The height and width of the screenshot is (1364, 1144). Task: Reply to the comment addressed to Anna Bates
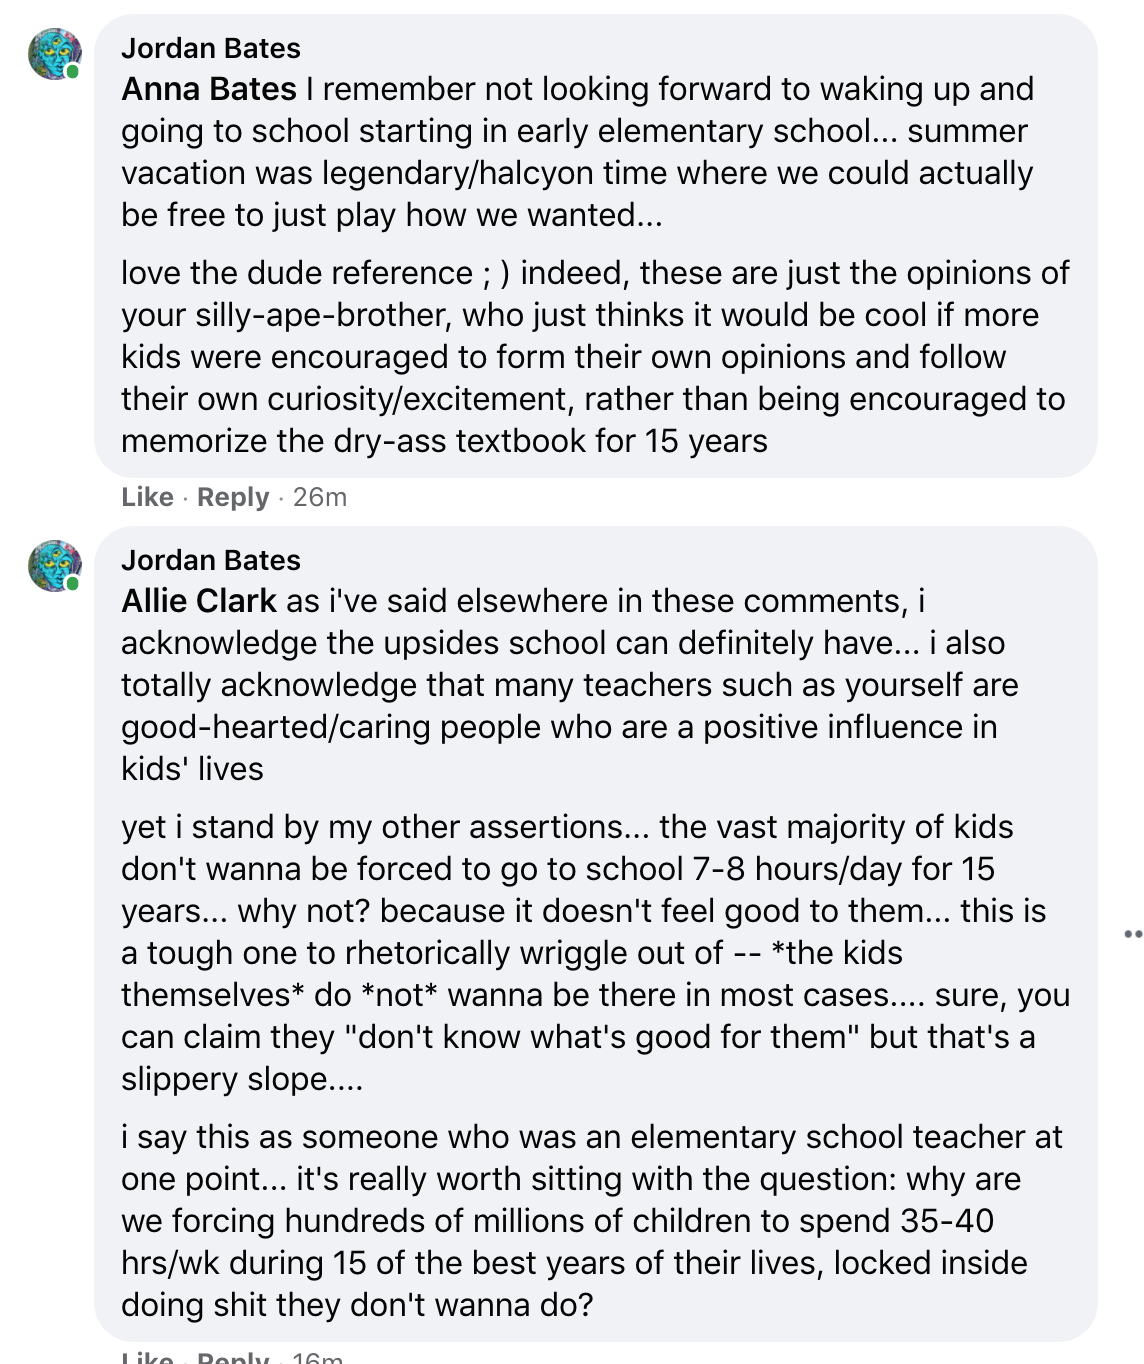233,497
